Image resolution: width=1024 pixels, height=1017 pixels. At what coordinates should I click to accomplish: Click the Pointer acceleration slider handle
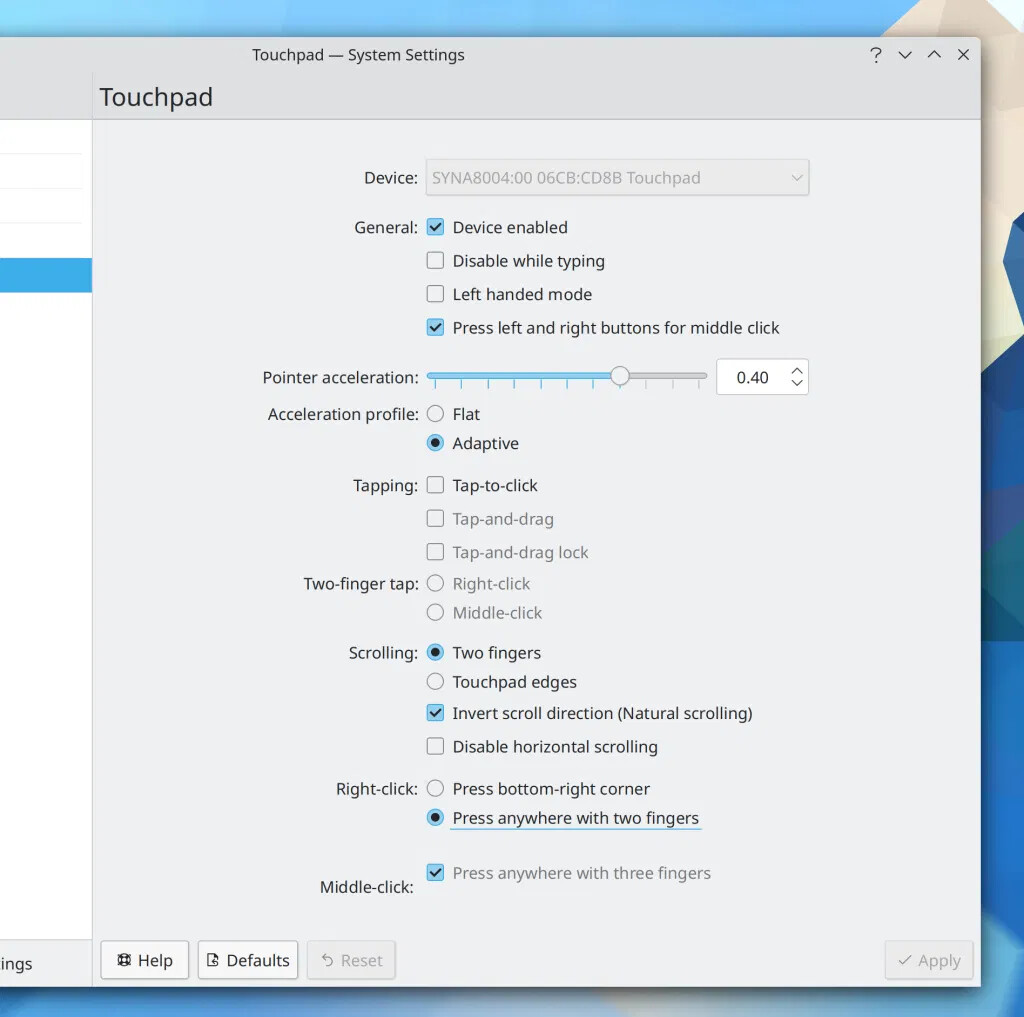[620, 376]
